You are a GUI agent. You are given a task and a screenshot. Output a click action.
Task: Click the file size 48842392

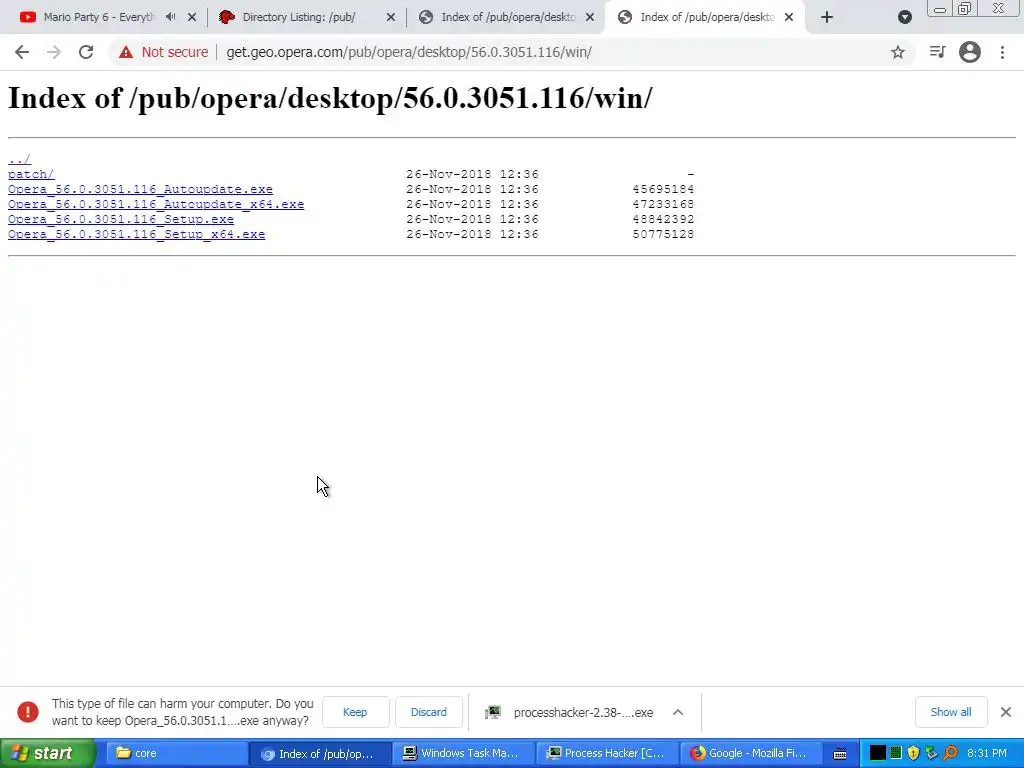[663, 219]
